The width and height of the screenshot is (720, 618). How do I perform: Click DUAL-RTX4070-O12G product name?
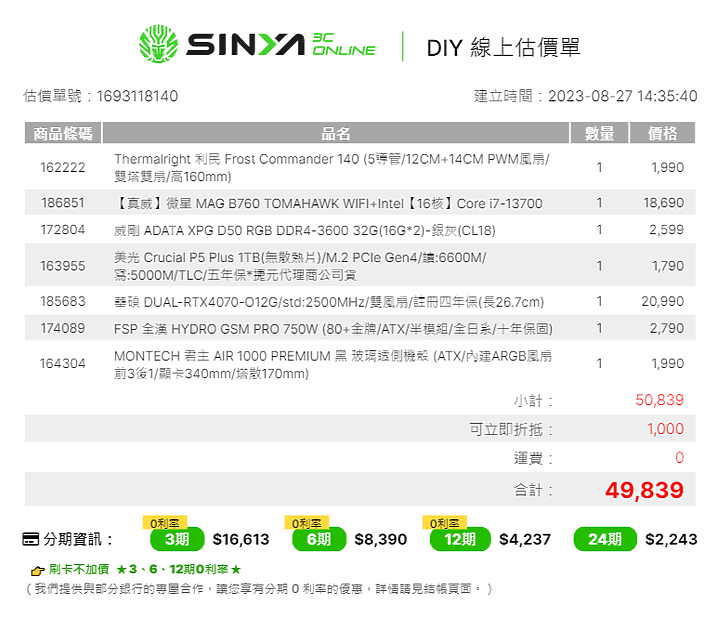(x=329, y=302)
